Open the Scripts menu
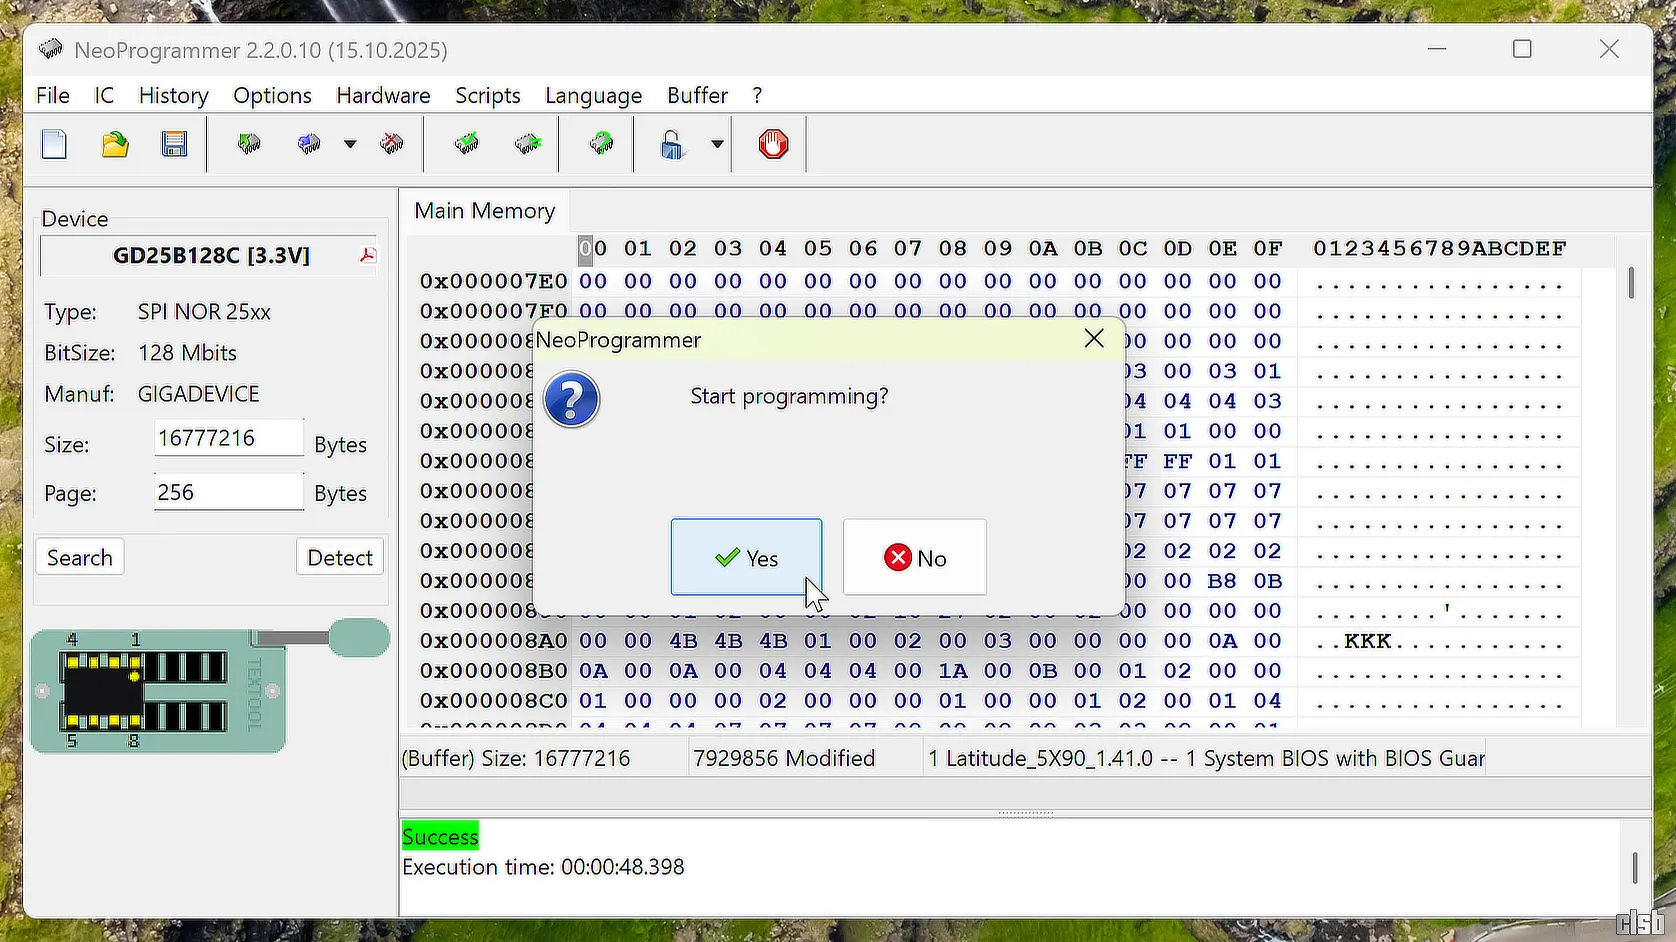This screenshot has height=942, width=1676. click(487, 96)
